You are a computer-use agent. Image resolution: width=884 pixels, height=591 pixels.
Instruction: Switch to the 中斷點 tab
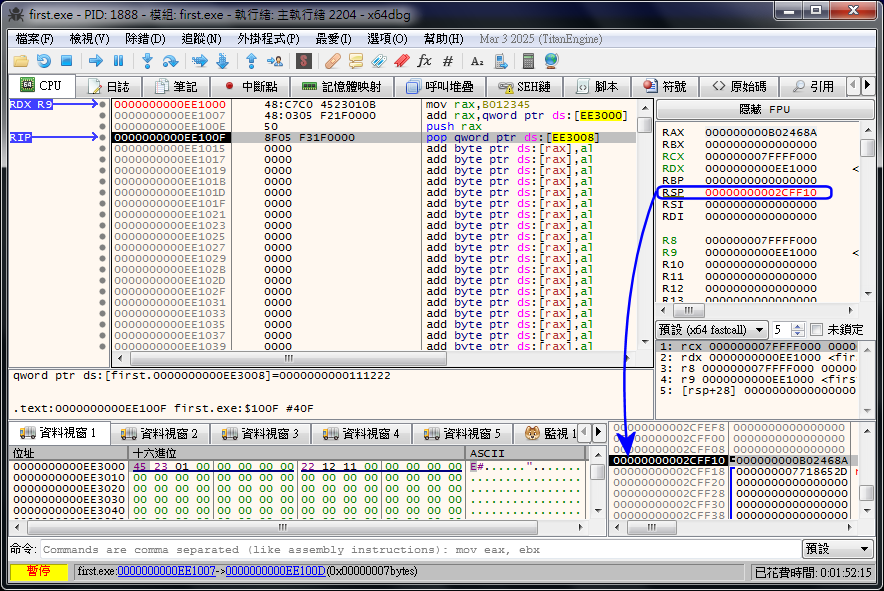251,87
